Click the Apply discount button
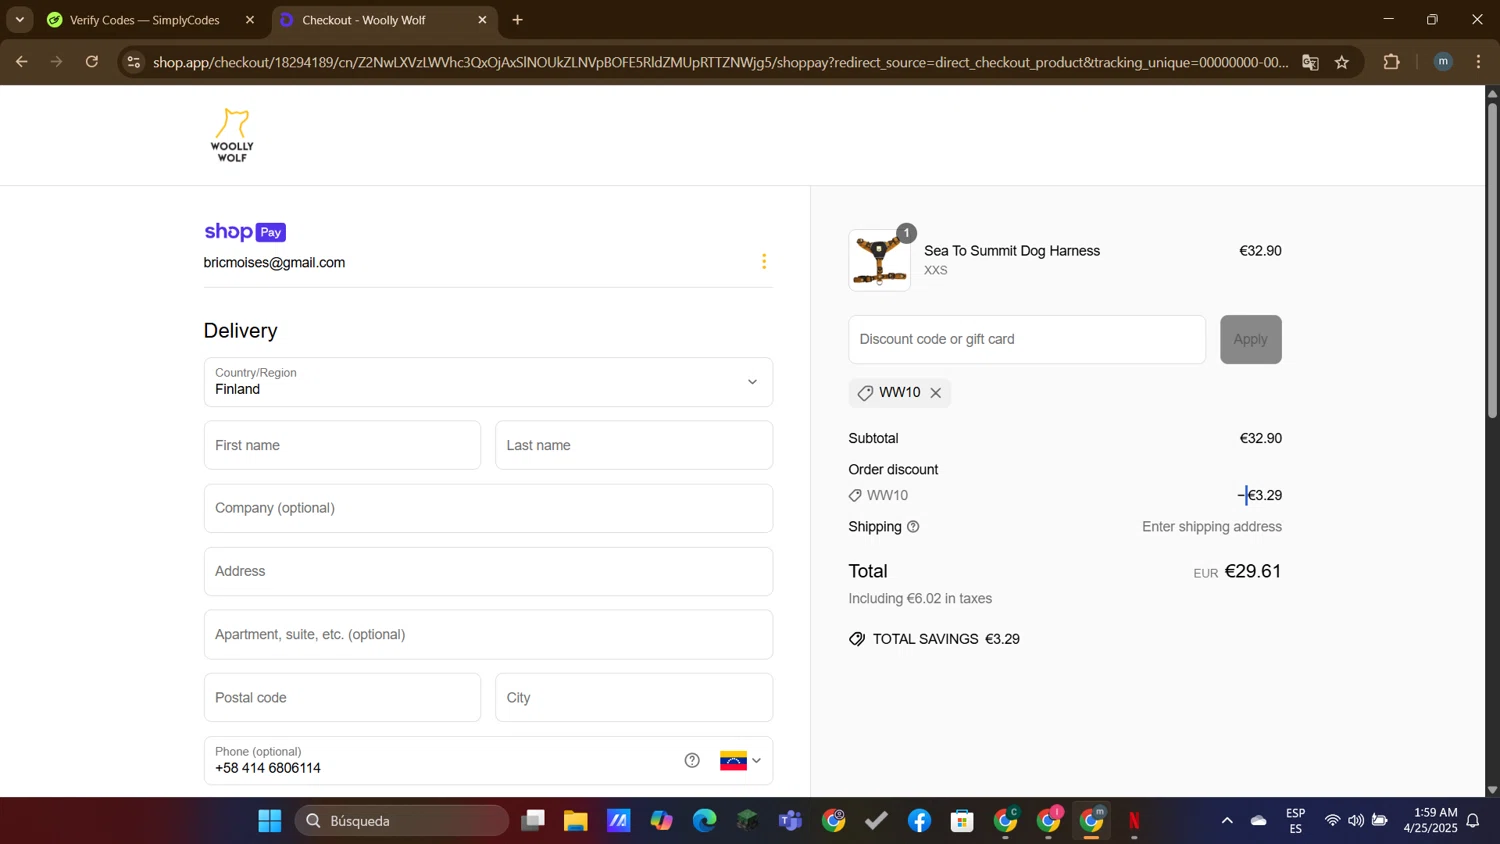This screenshot has width=1500, height=844. (x=1250, y=339)
